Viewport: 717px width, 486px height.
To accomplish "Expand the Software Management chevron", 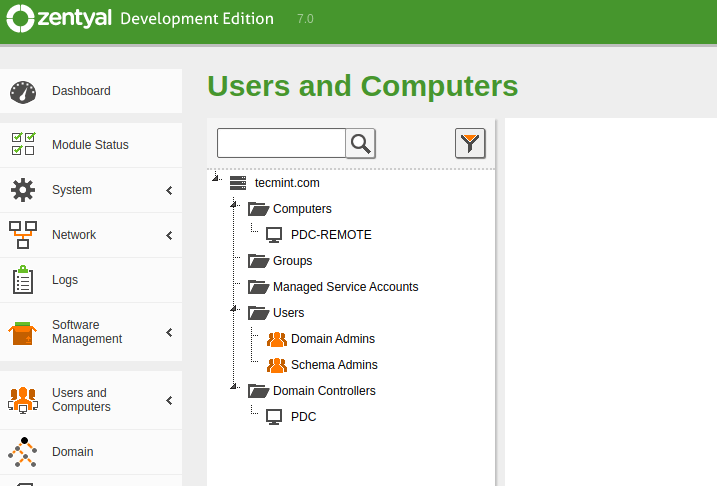I will pos(169,332).
